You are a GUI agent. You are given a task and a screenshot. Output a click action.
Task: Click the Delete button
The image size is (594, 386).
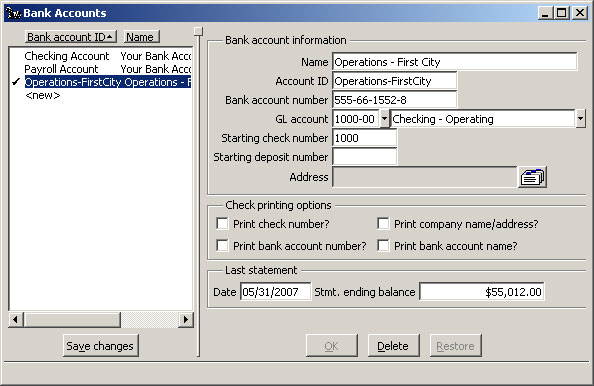[x=394, y=345]
